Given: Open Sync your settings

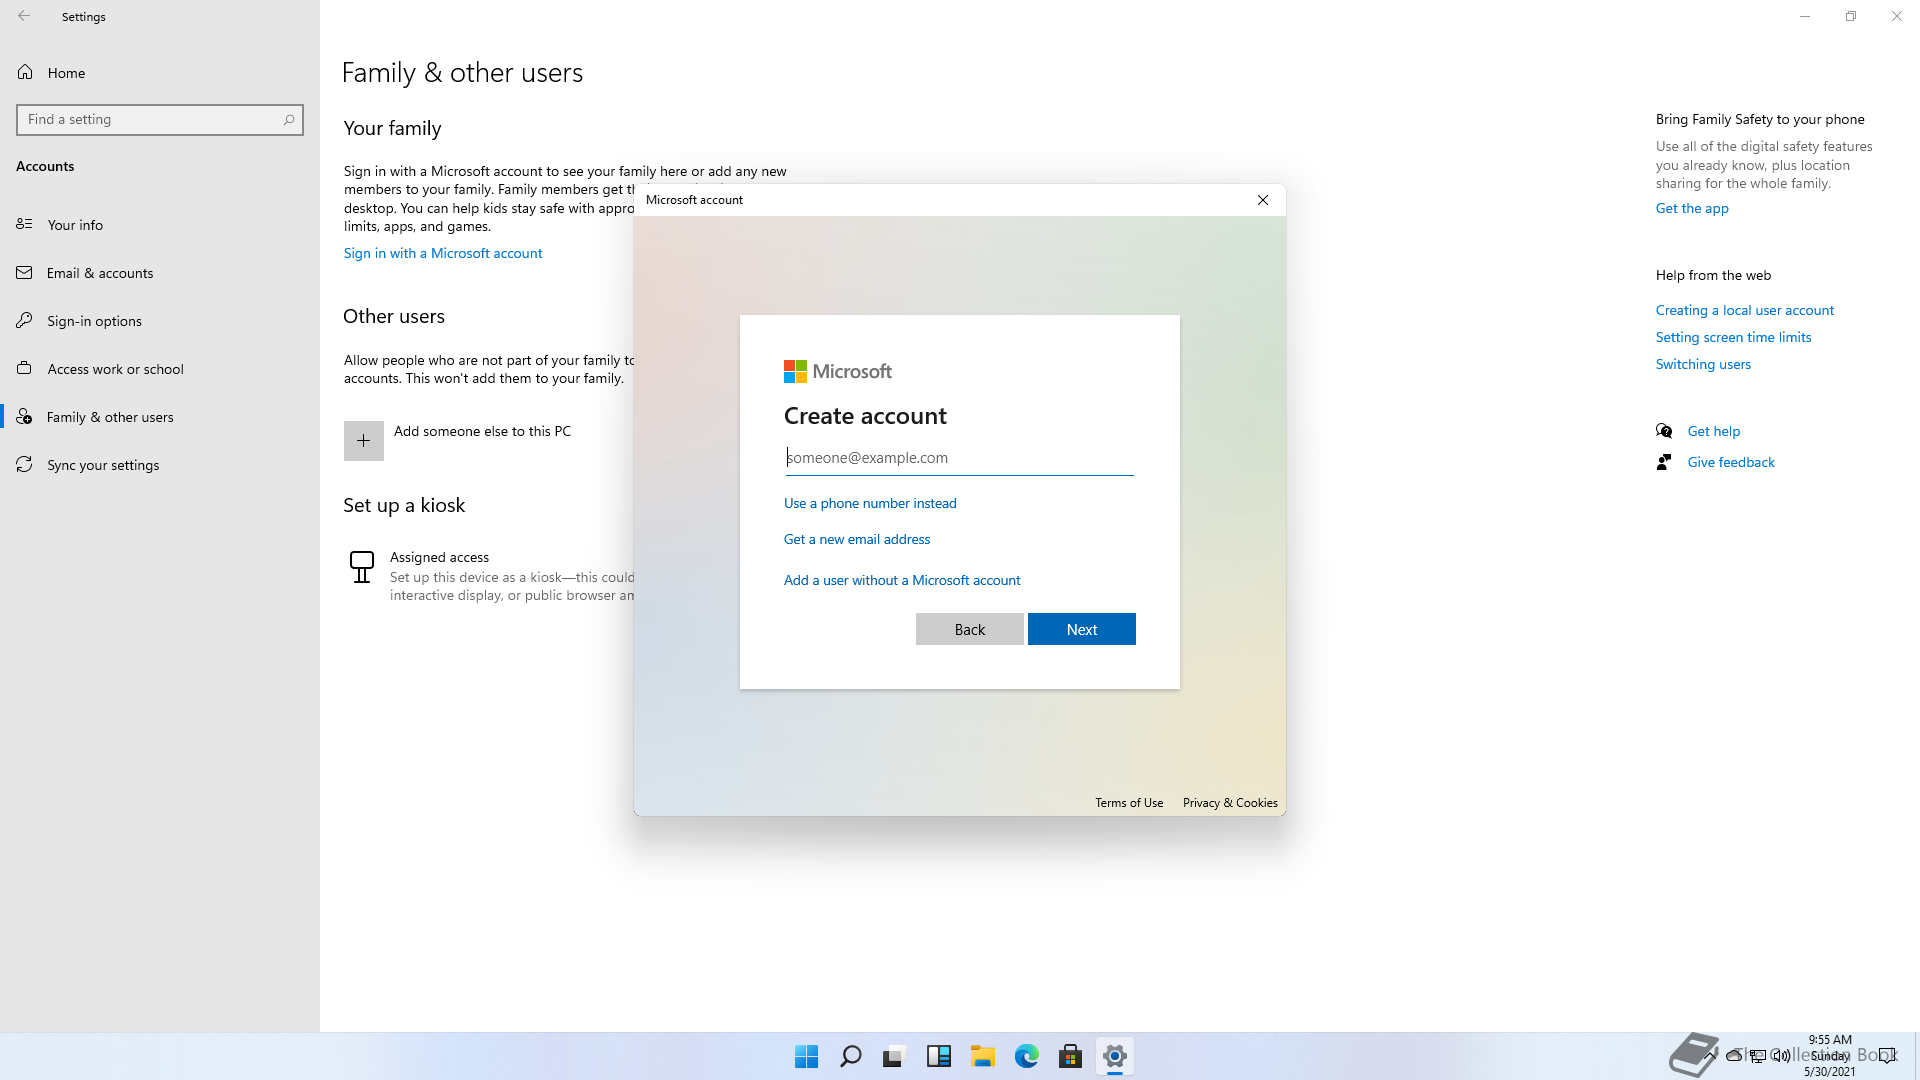Looking at the screenshot, I should (160, 464).
